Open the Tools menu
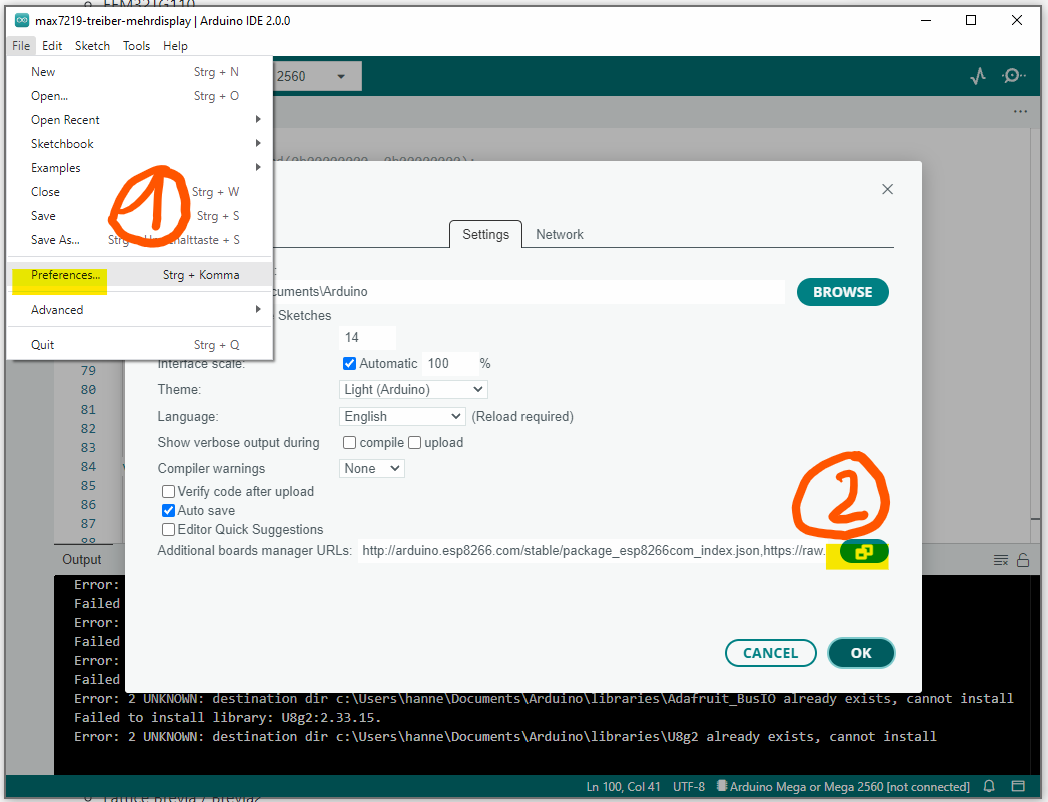 coord(136,45)
